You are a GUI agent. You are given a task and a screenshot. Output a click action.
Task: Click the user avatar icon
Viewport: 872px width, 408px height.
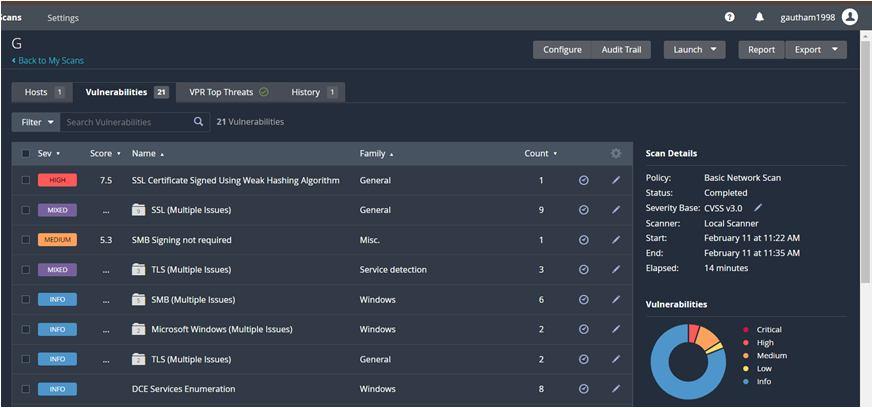pyautogui.click(x=850, y=17)
